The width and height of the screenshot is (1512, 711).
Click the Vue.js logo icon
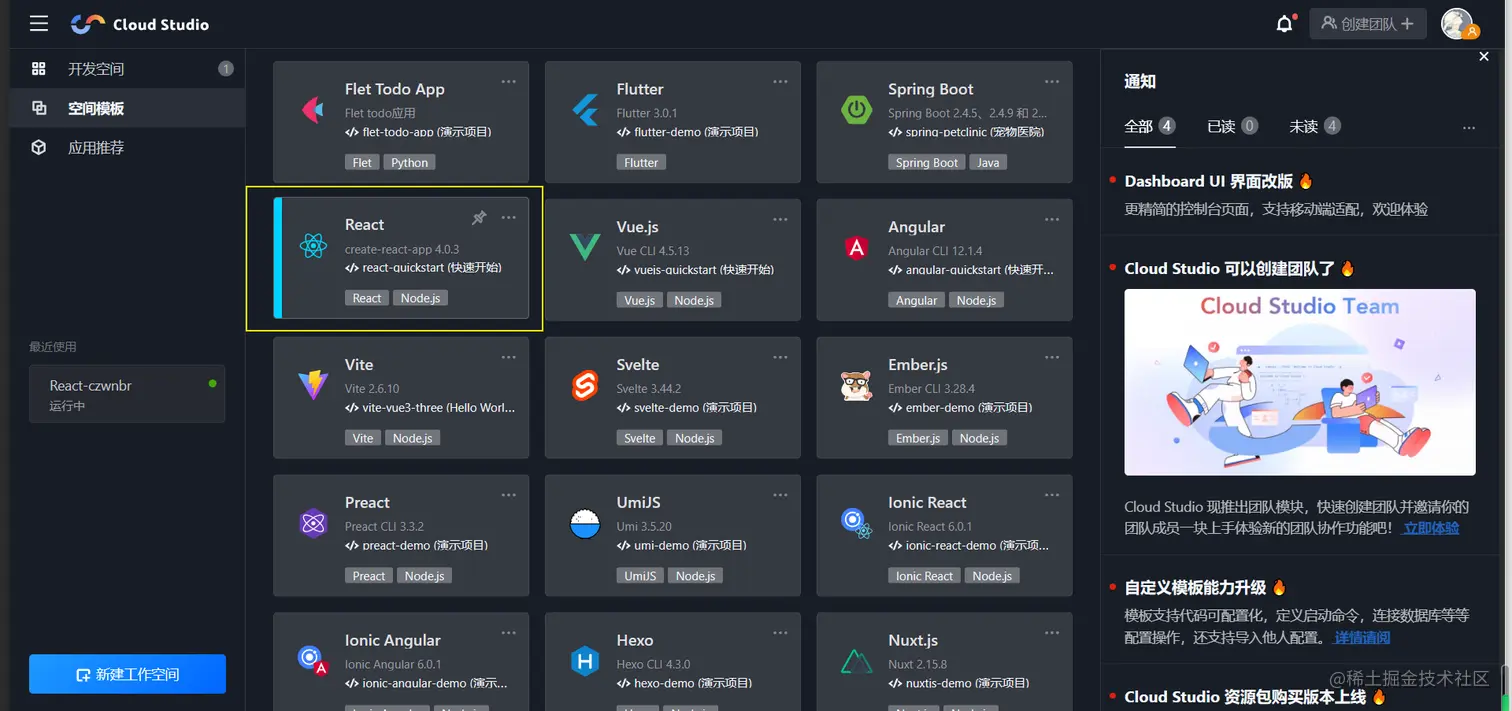tap(584, 247)
